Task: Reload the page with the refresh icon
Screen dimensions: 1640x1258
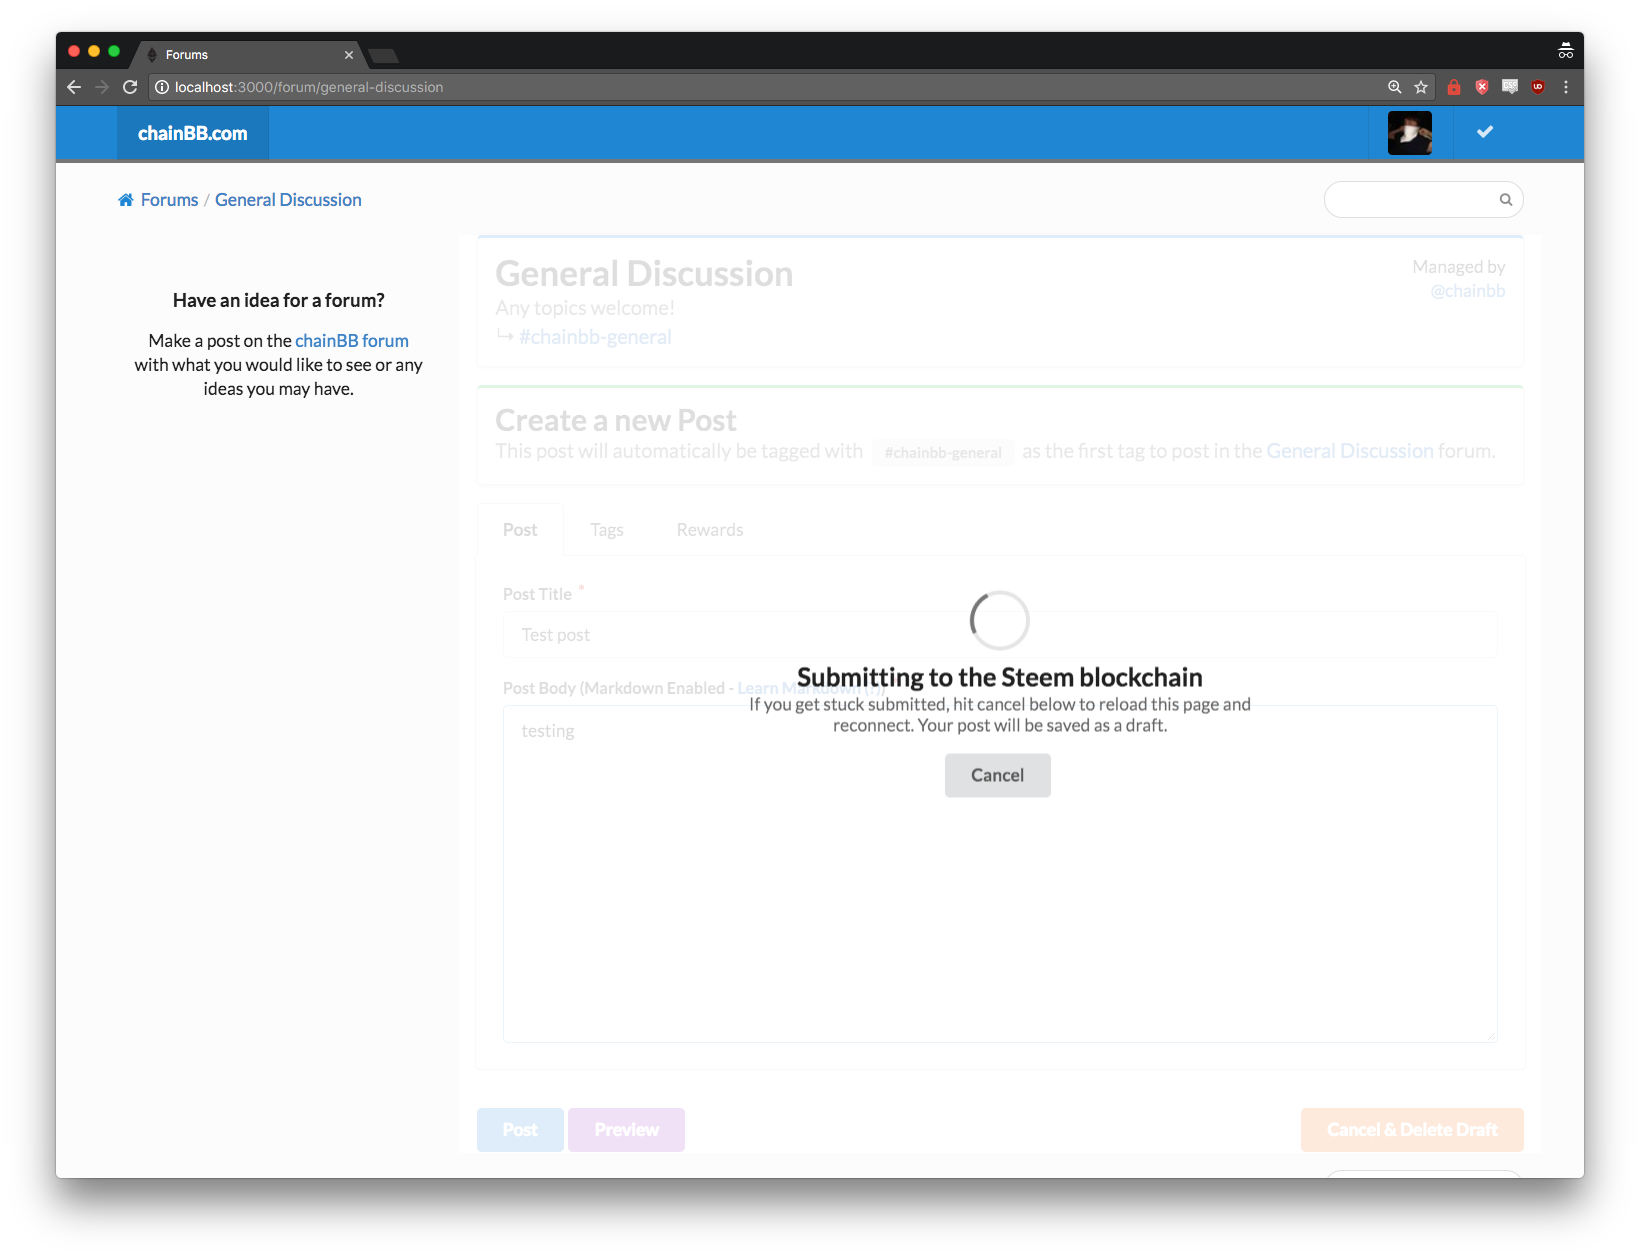Action: tap(130, 87)
